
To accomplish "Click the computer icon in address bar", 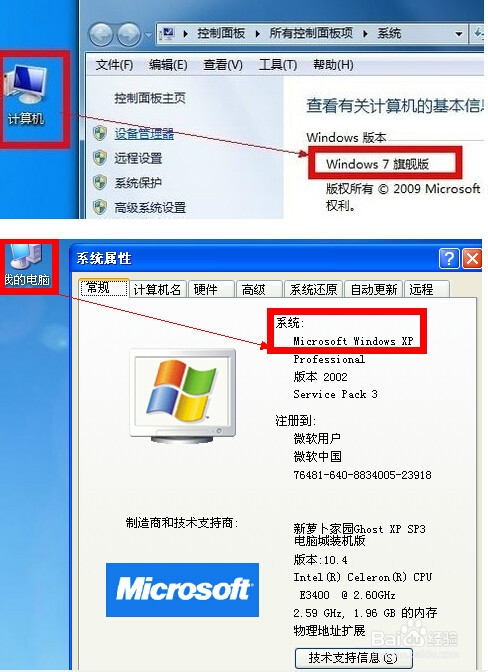I will point(168,33).
